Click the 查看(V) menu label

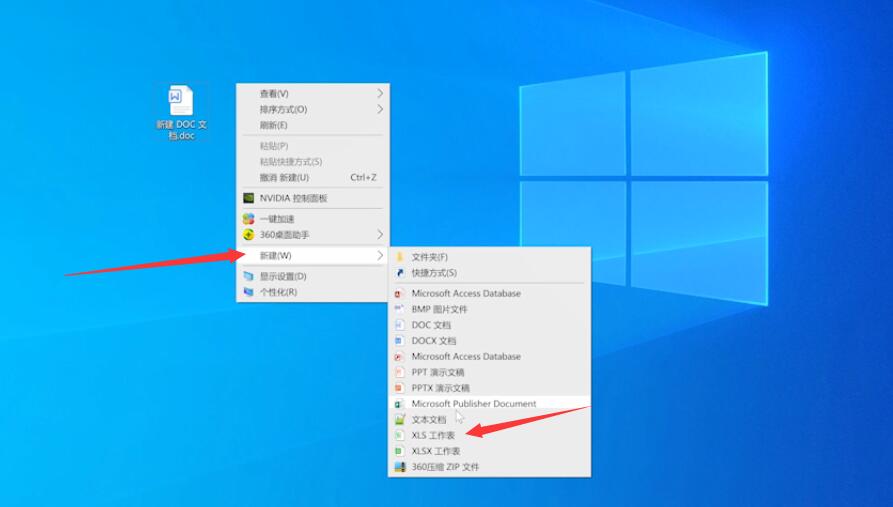click(274, 93)
